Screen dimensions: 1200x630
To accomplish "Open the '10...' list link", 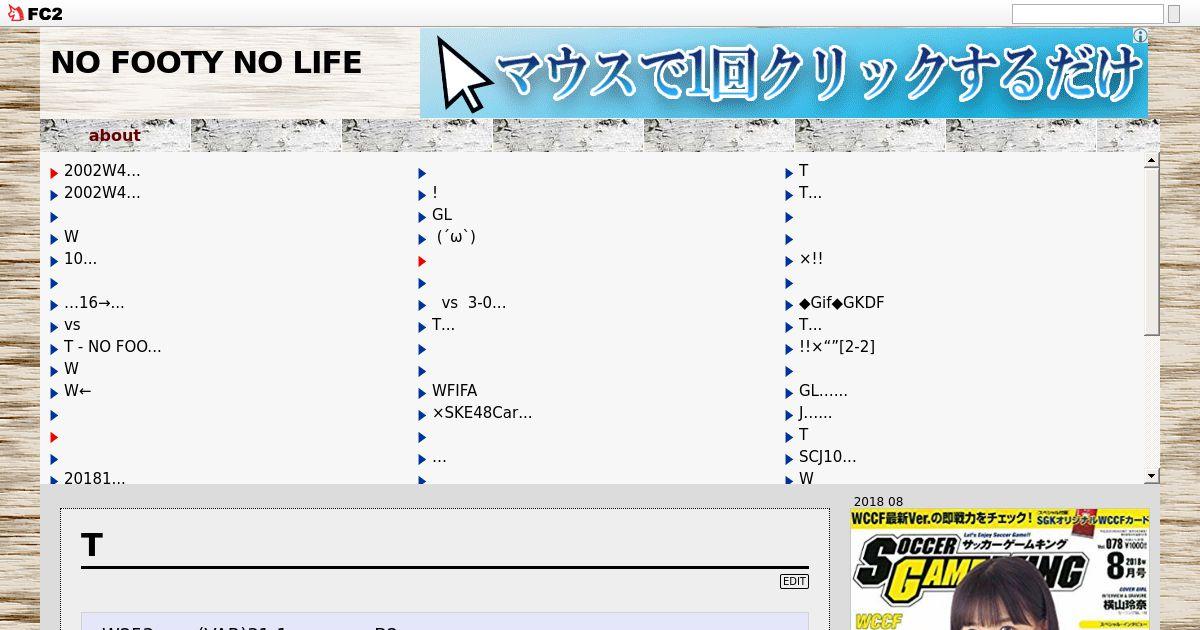I will coord(80,258).
